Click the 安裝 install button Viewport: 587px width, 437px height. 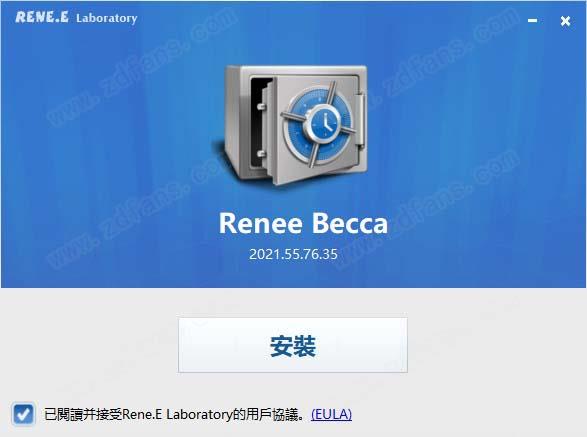pos(293,345)
